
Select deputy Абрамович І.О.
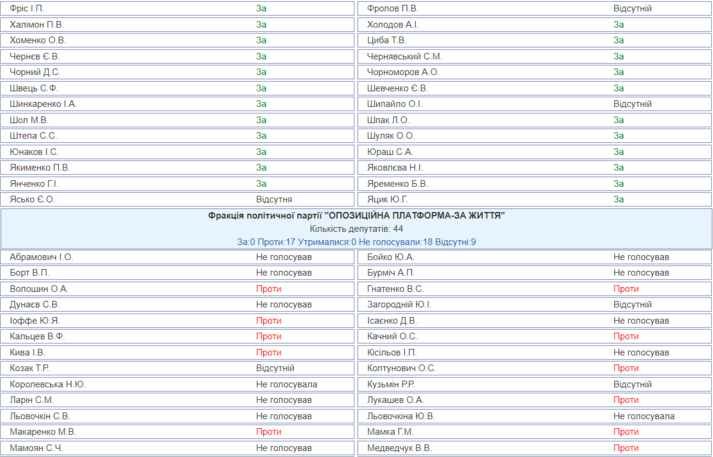(41, 257)
